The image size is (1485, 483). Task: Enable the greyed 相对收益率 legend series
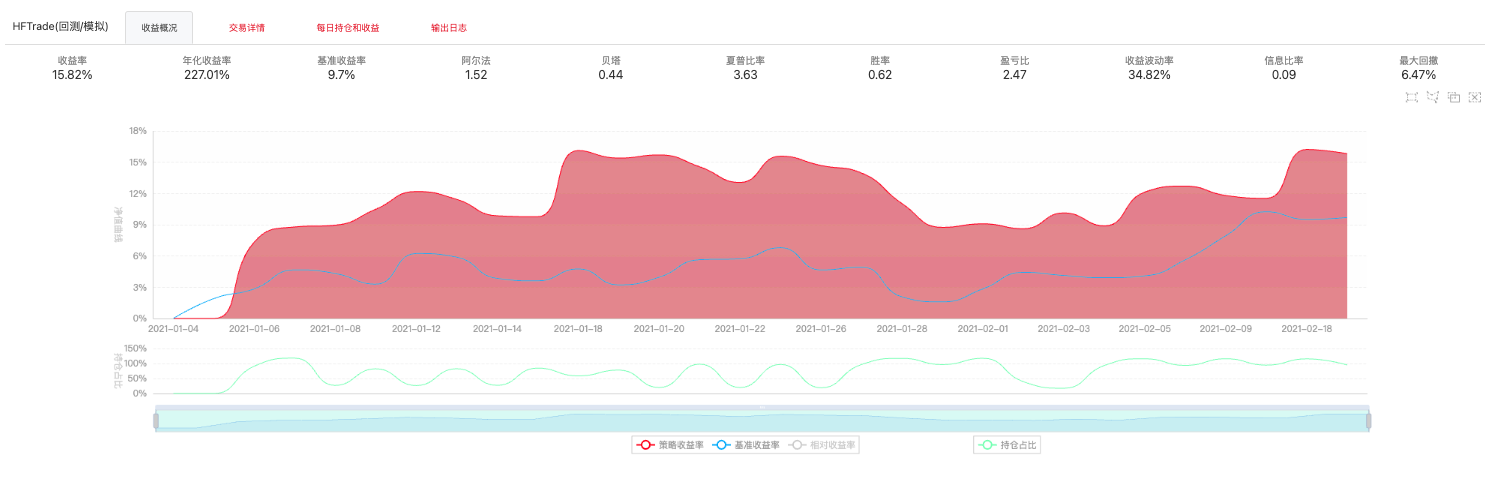point(822,445)
